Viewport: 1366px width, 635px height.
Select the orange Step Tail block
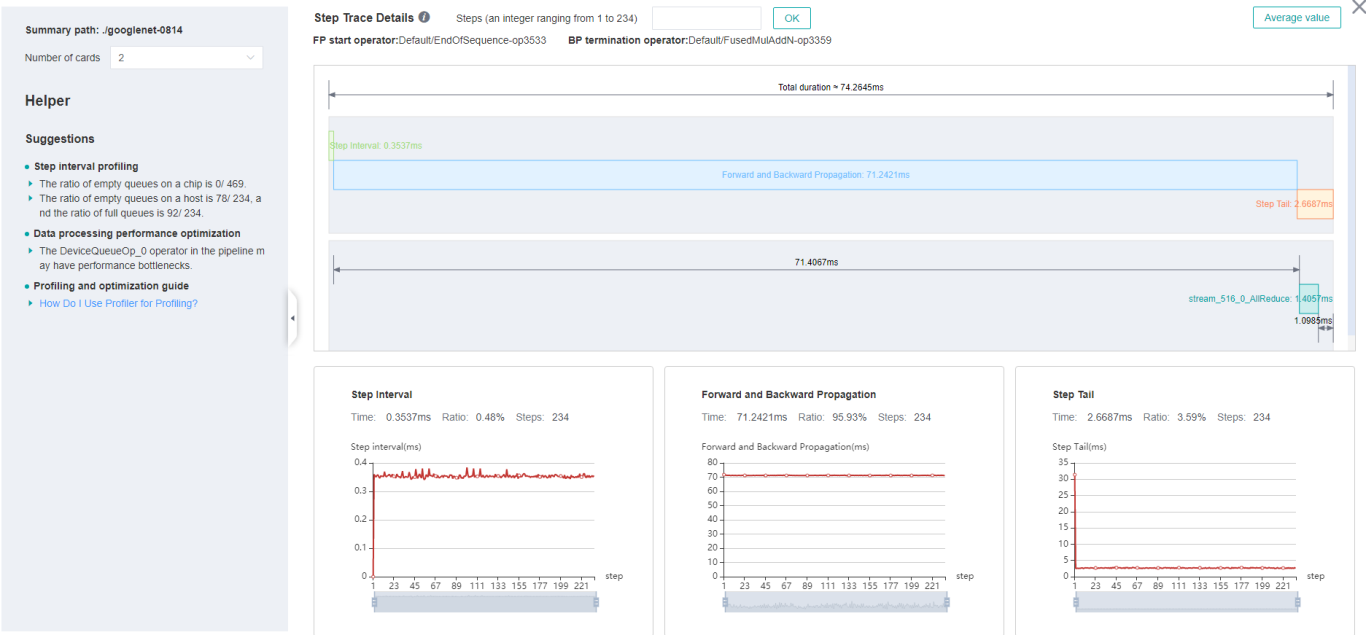[1315, 204]
